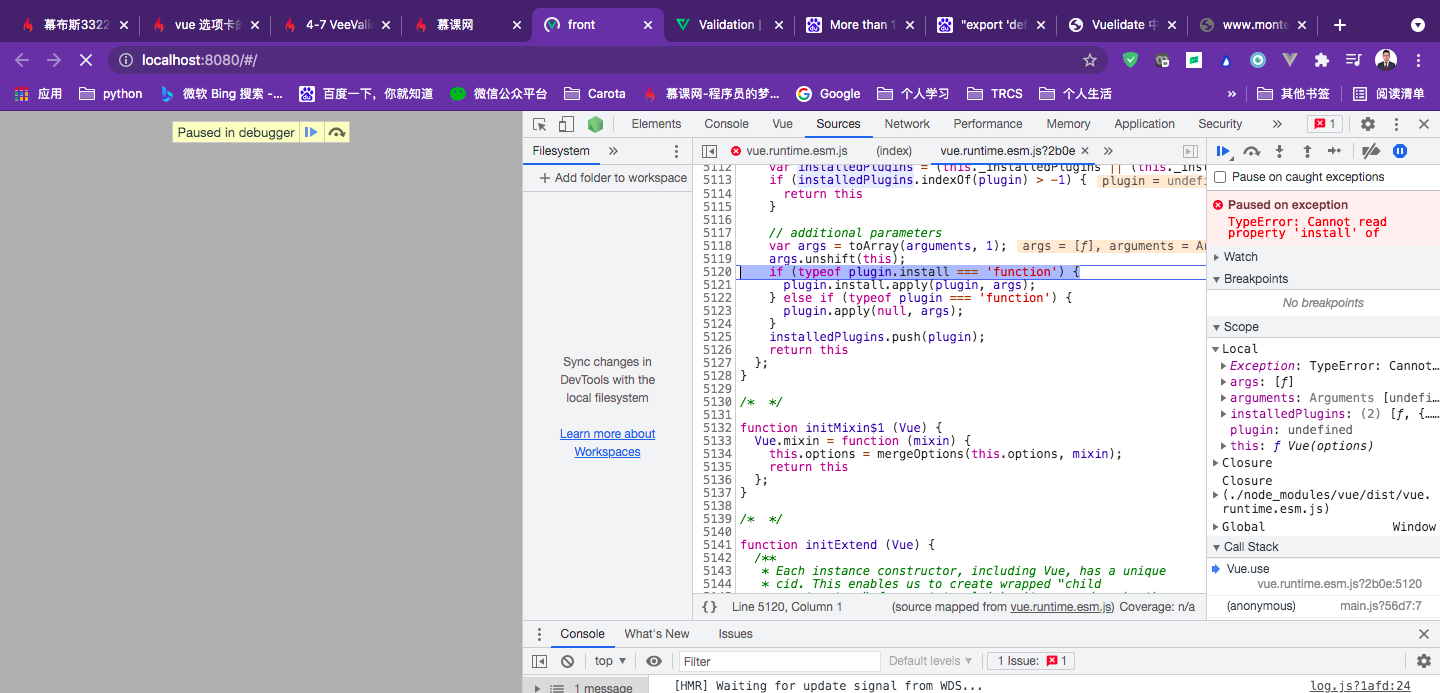
Task: Step into next function call
Action: tap(1279, 151)
